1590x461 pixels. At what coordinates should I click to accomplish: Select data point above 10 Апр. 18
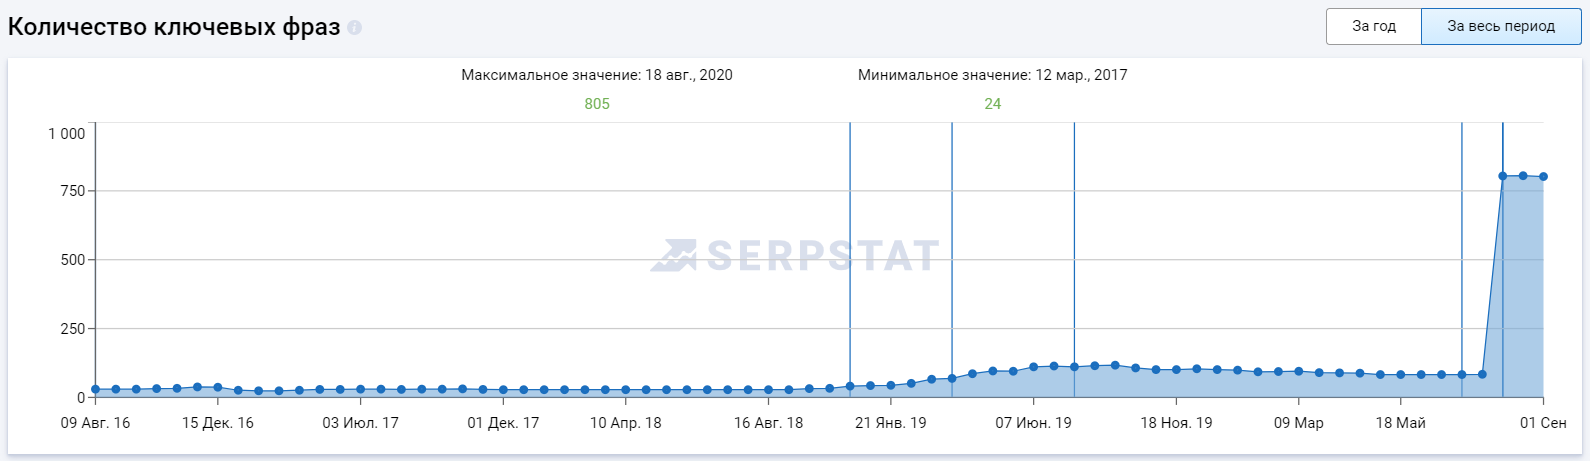click(x=625, y=390)
